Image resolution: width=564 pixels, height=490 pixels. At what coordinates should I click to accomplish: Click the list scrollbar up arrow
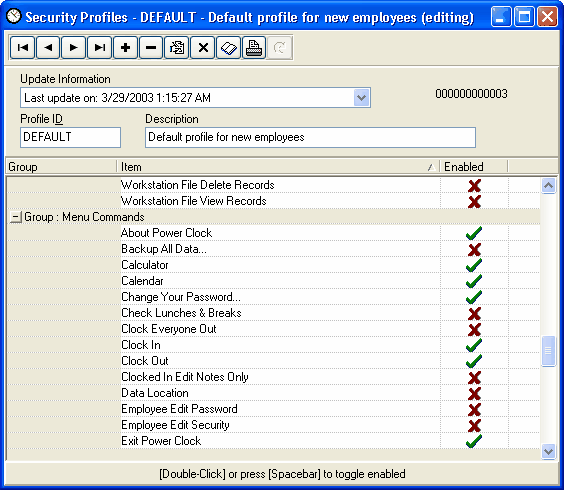[x=548, y=186]
